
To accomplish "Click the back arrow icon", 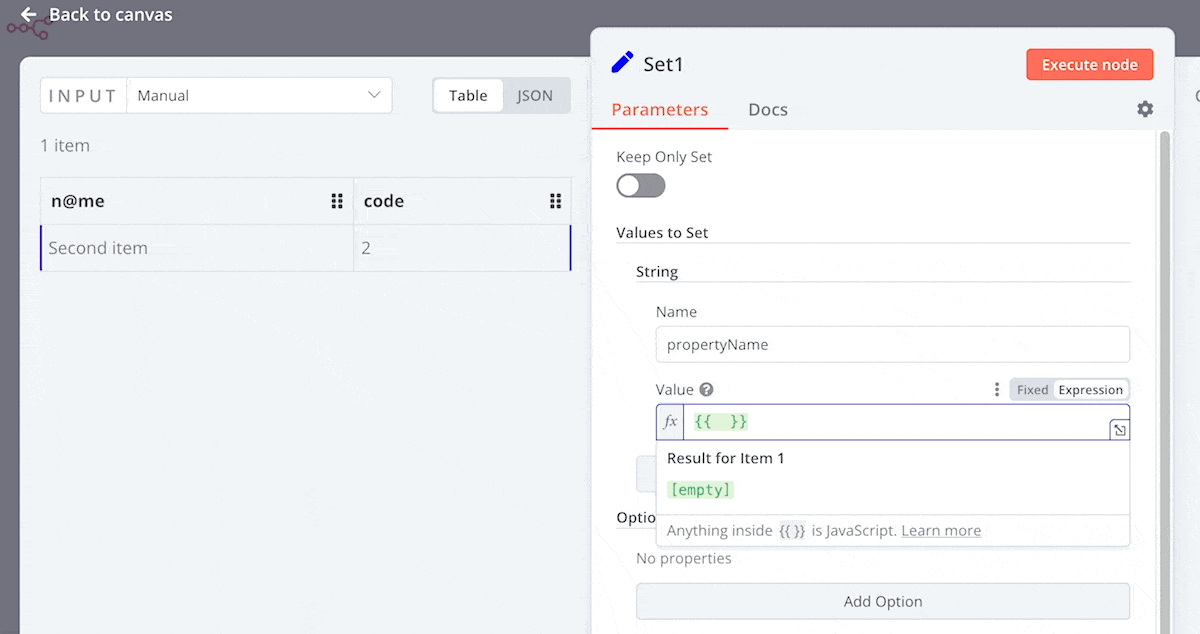I will click(28, 15).
